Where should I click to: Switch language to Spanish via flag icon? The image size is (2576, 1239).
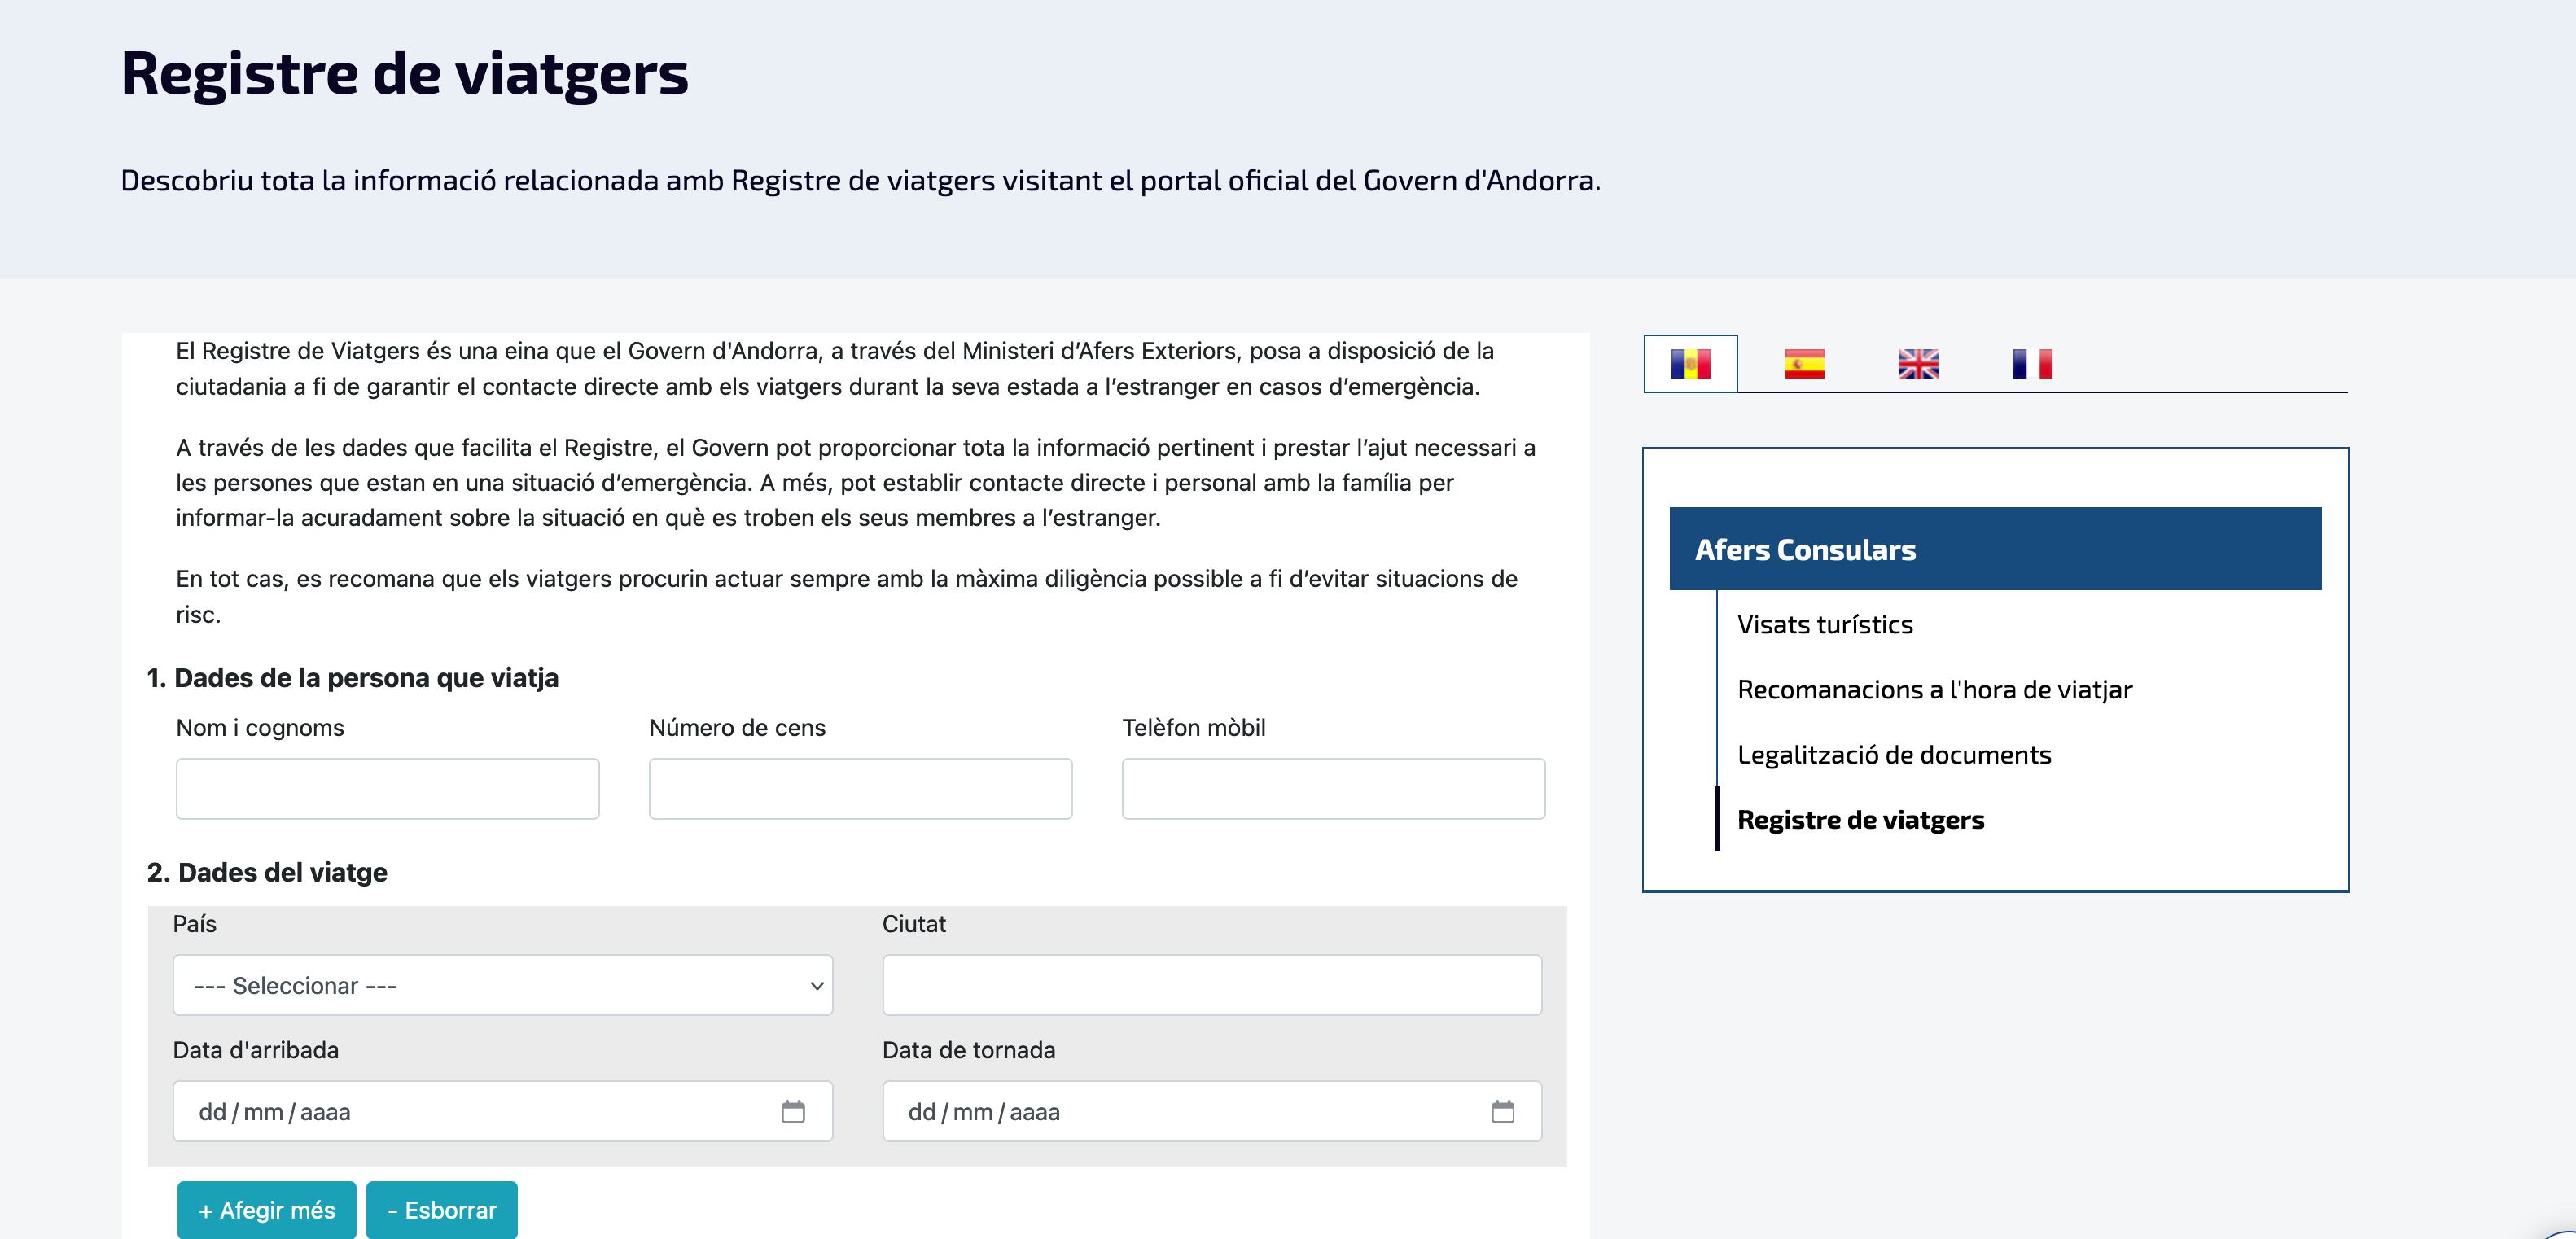(1804, 364)
